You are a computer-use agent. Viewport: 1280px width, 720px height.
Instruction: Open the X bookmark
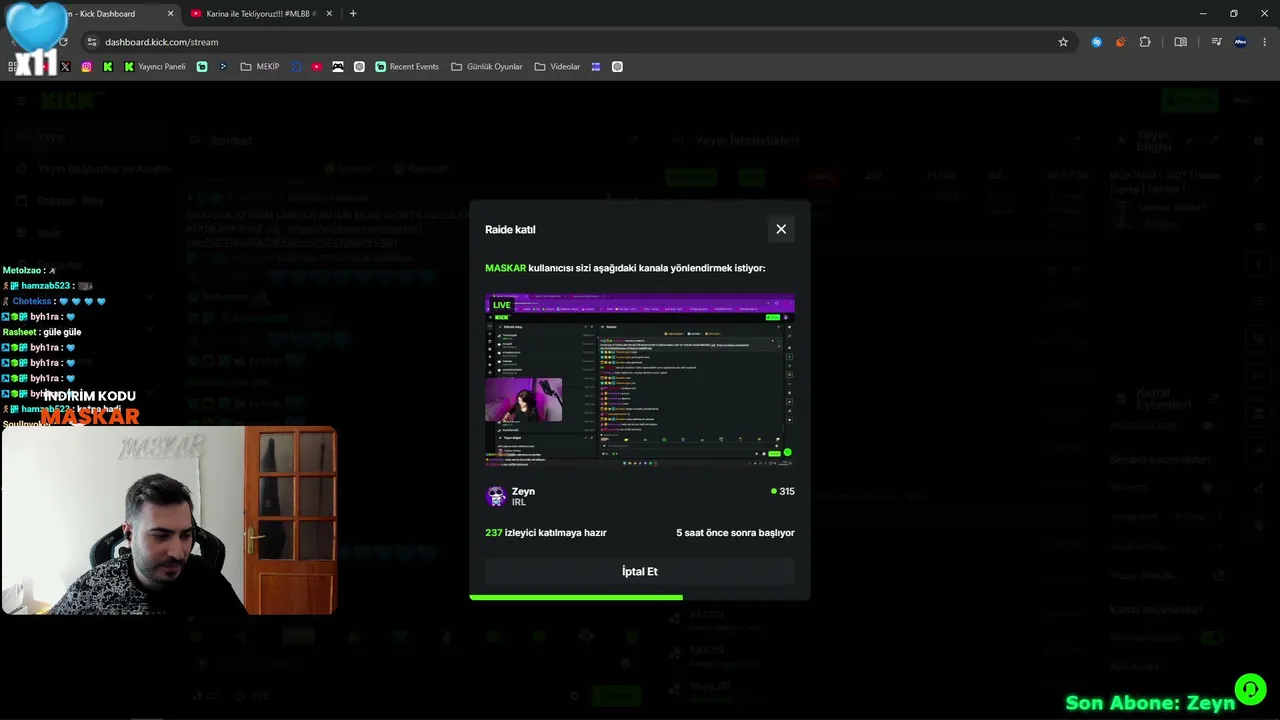pyautogui.click(x=65, y=67)
